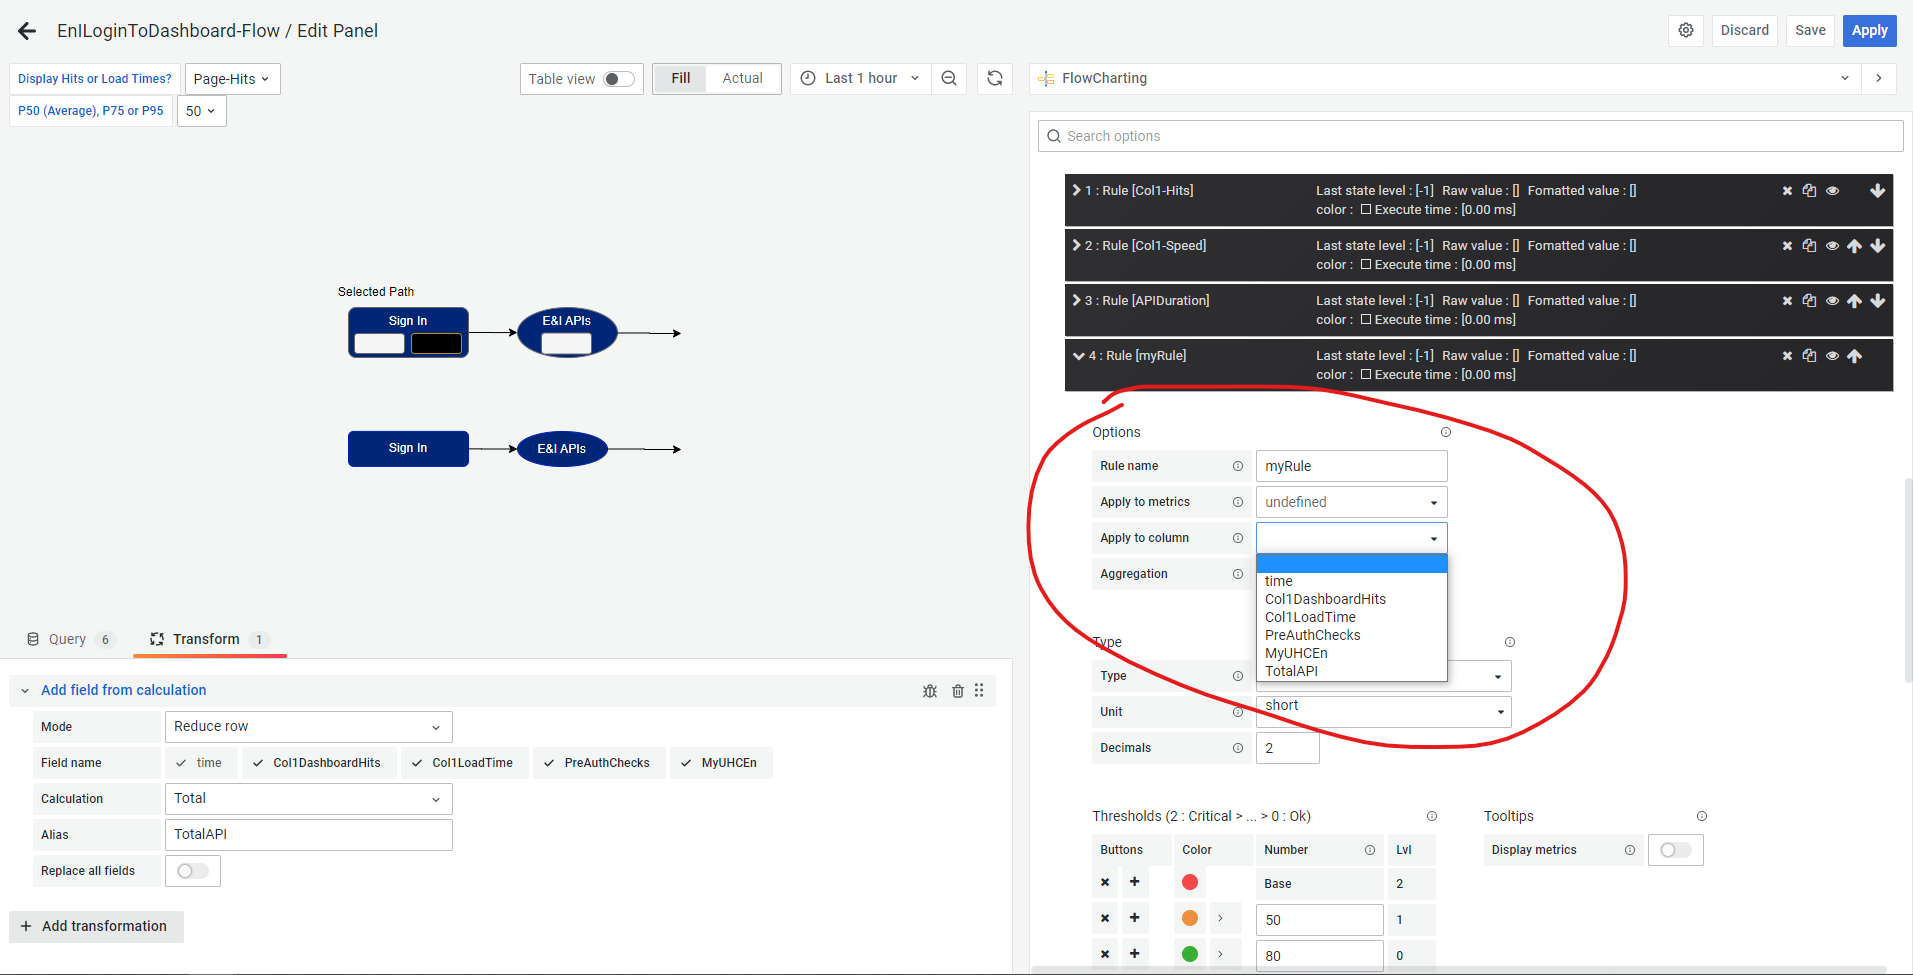This screenshot has width=1913, height=975.
Task: Click the orange threshold color swatch
Action: pos(1189,917)
